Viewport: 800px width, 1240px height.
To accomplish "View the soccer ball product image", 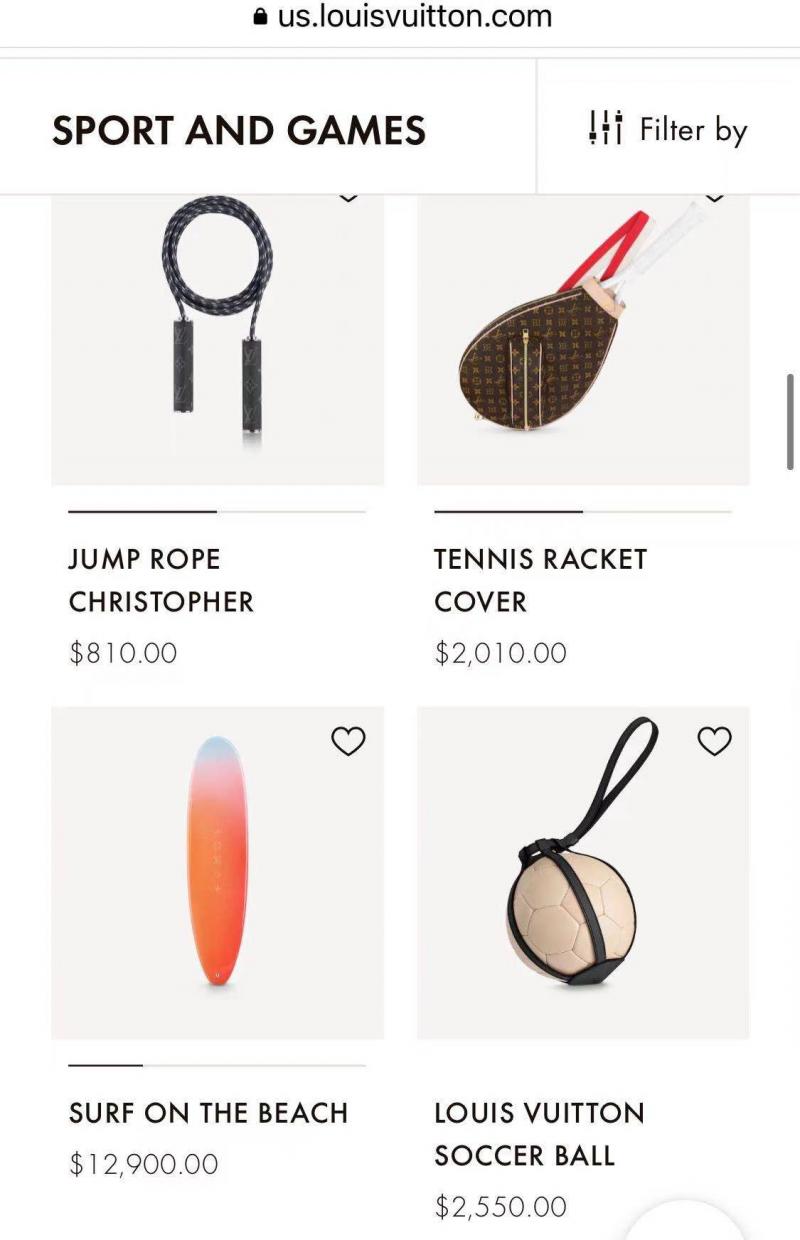I will [x=583, y=873].
